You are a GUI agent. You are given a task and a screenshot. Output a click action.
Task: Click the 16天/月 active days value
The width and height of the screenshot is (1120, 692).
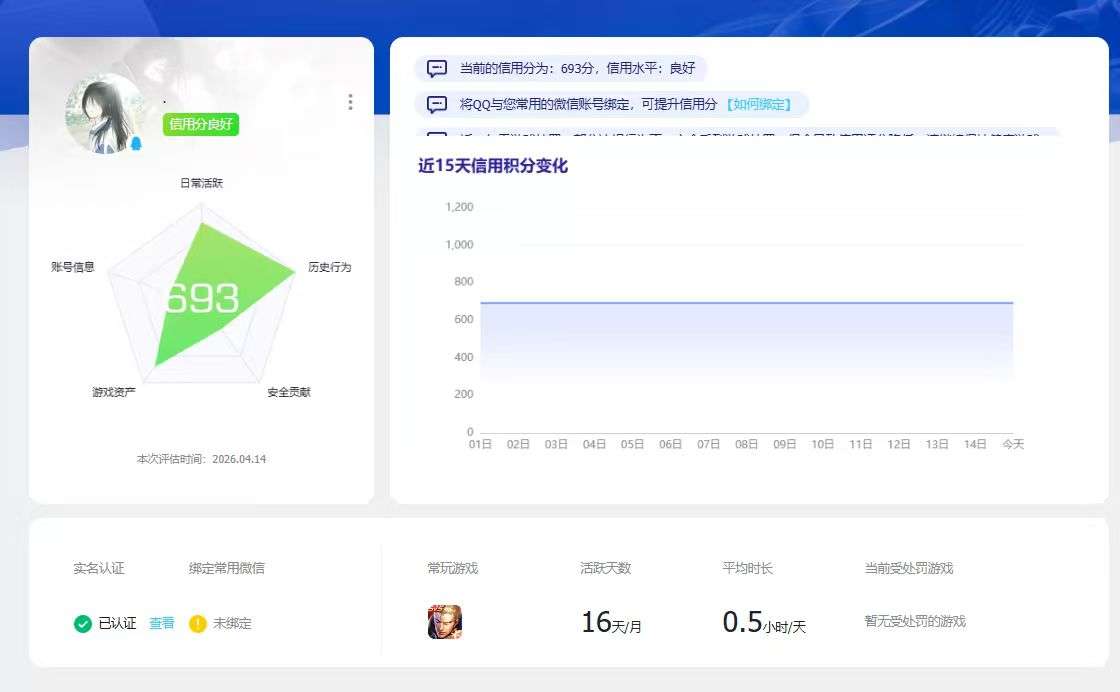(611, 622)
